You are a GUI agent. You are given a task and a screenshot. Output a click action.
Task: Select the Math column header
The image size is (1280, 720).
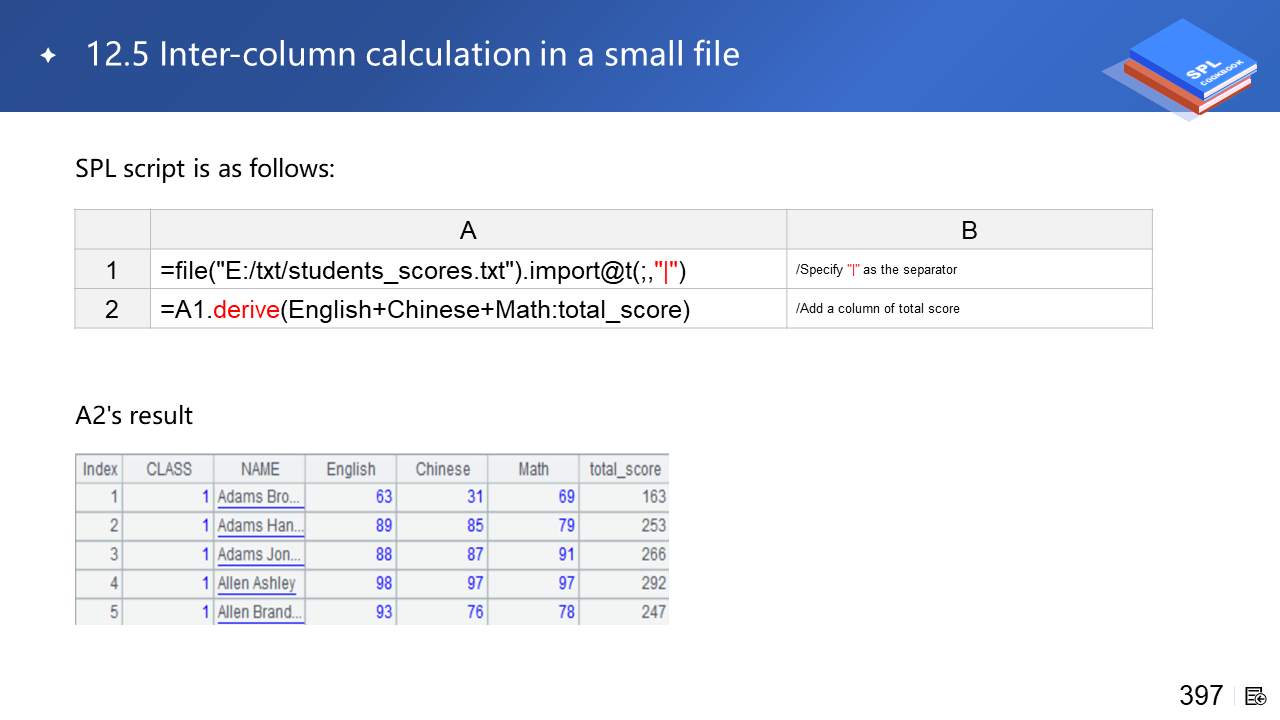[533, 469]
